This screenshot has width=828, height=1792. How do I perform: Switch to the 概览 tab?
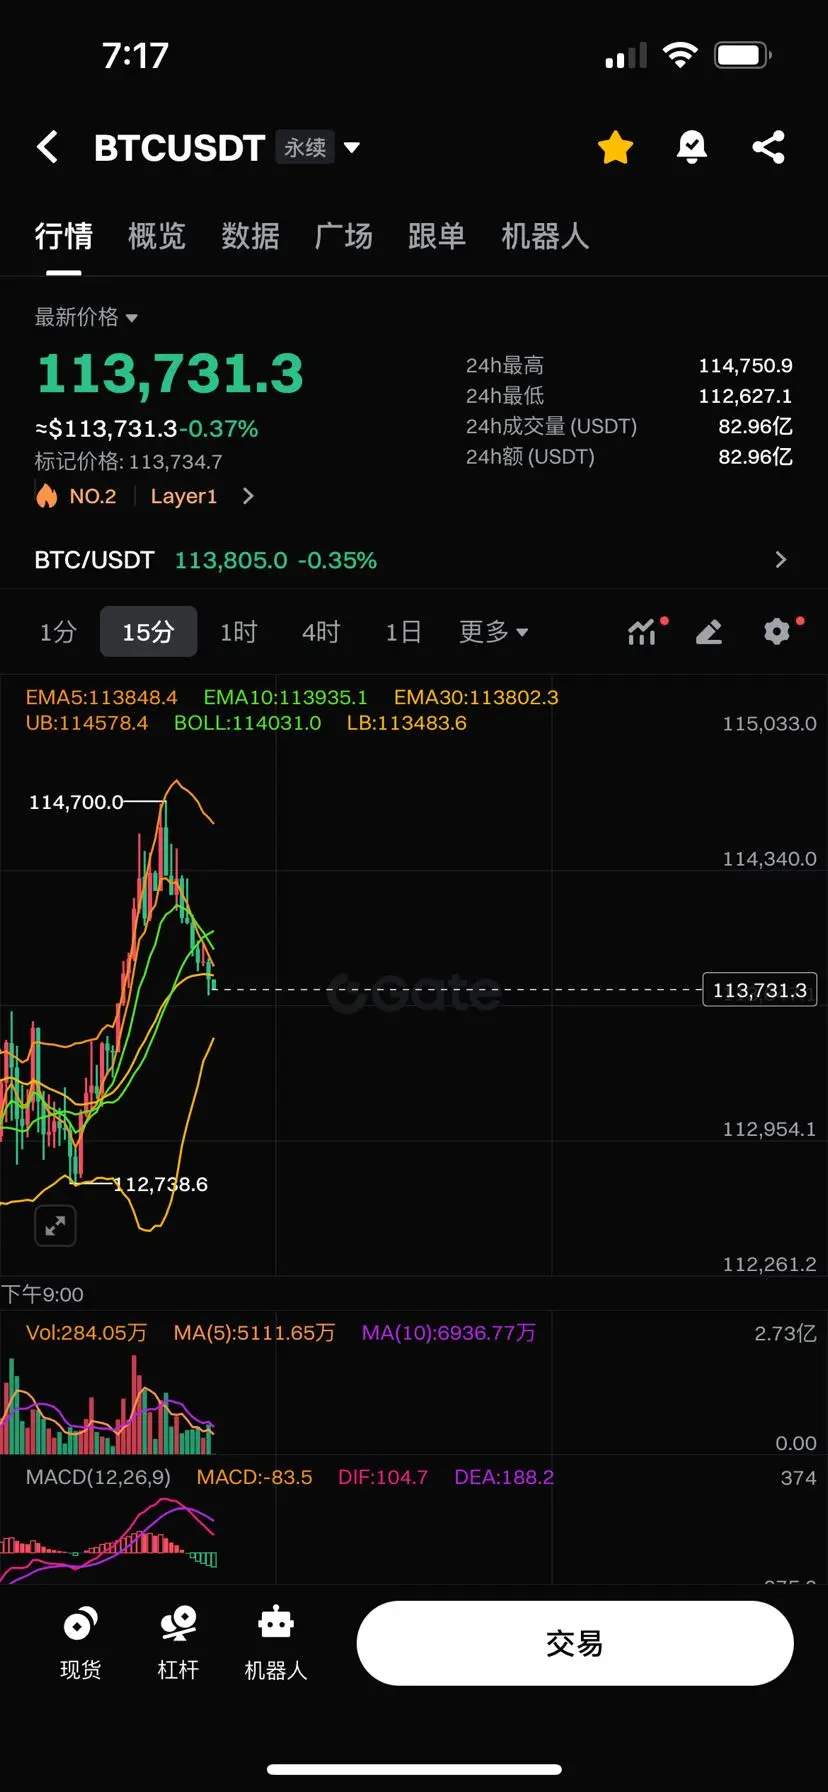[157, 236]
